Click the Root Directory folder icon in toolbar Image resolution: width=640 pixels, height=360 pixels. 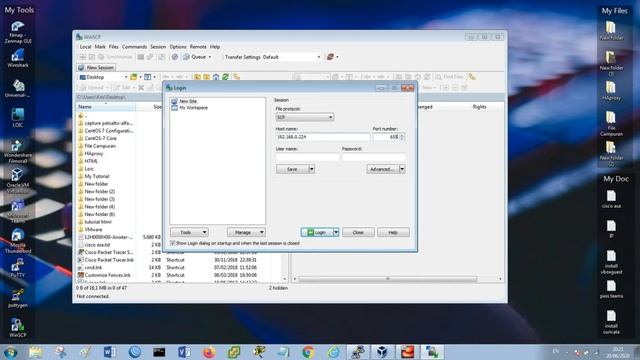point(207,77)
